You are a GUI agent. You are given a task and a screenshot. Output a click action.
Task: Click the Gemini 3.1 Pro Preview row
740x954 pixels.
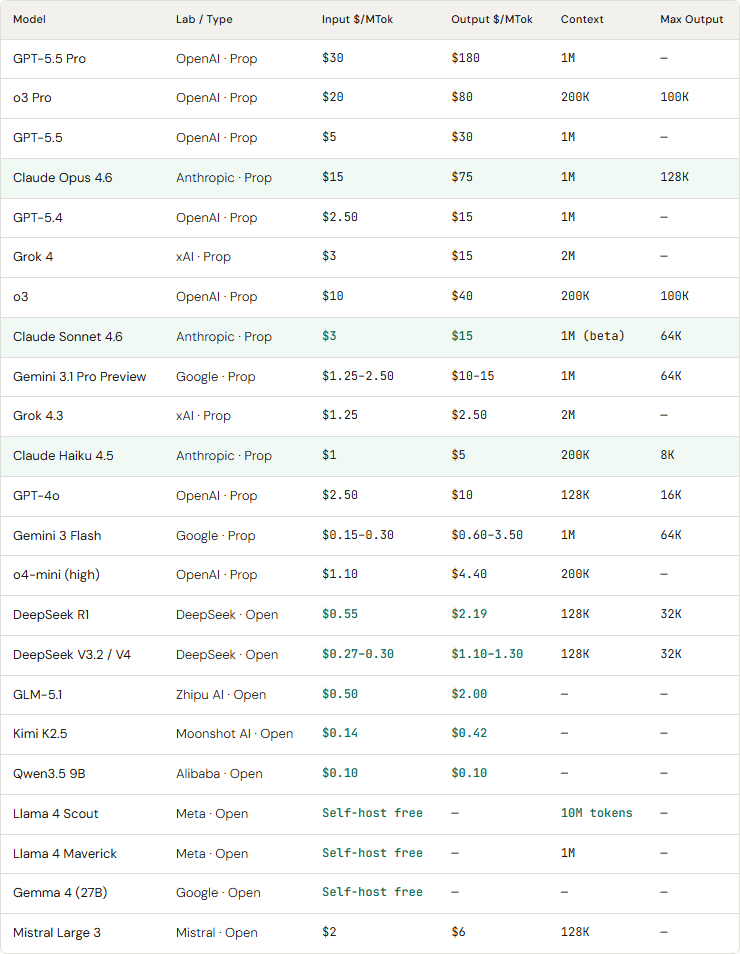point(370,377)
